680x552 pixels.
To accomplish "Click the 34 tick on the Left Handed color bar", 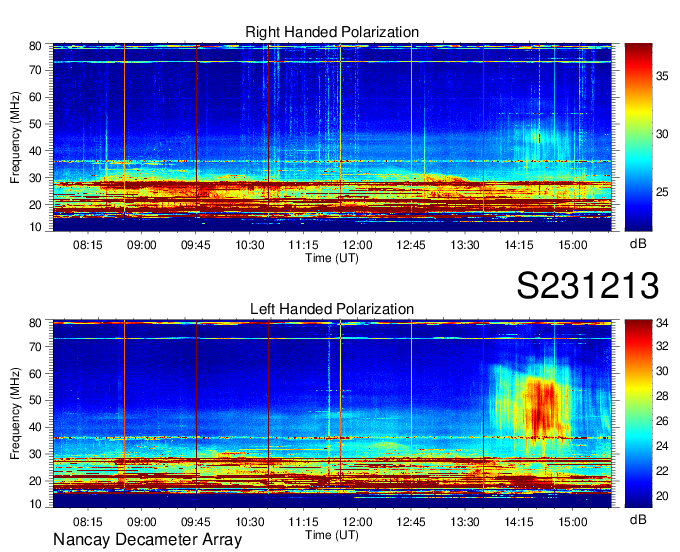I will [x=662, y=323].
